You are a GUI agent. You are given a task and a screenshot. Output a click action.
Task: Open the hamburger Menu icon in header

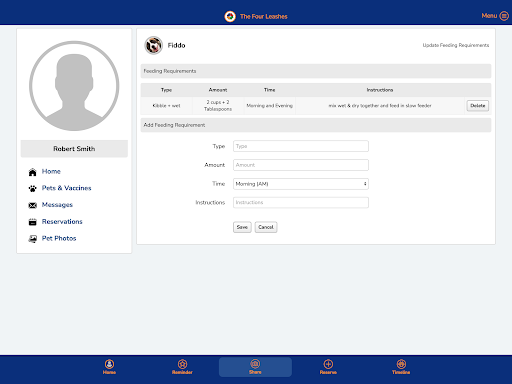point(504,16)
